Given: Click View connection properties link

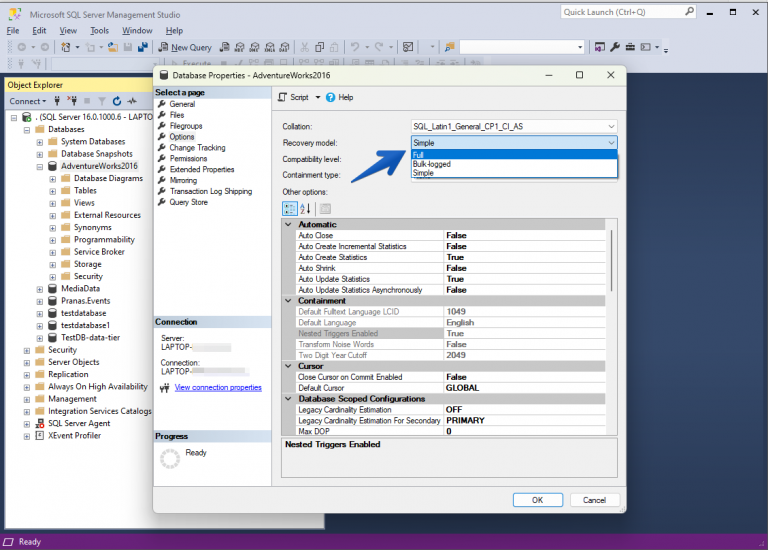Looking at the screenshot, I should click(x=218, y=387).
